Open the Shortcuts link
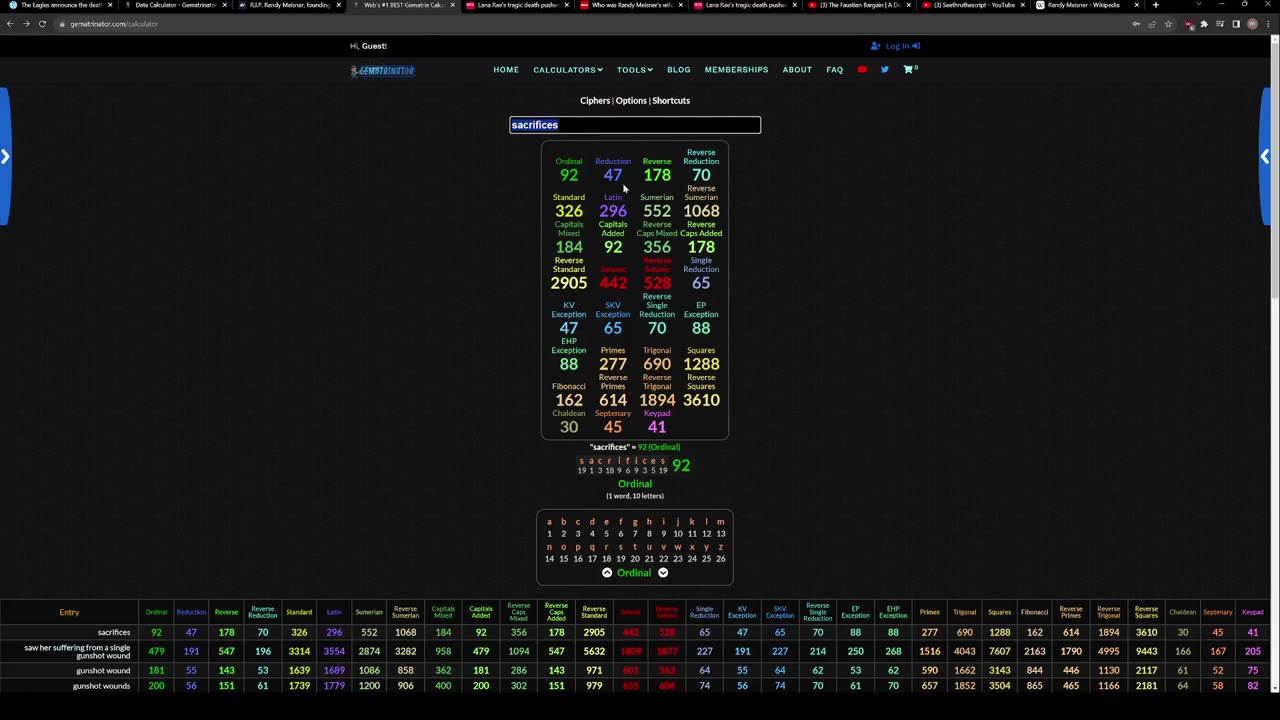The image size is (1280, 720). (x=671, y=100)
